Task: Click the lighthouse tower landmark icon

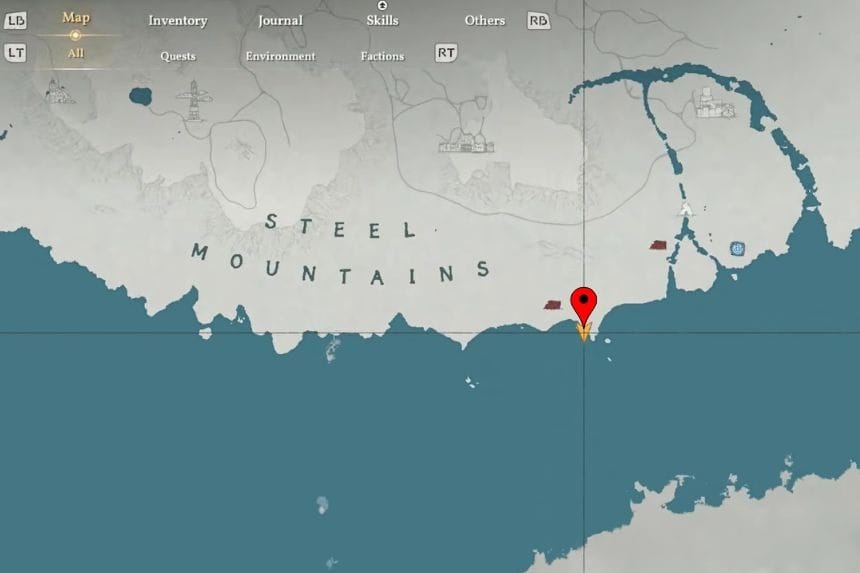Action: 194,100
